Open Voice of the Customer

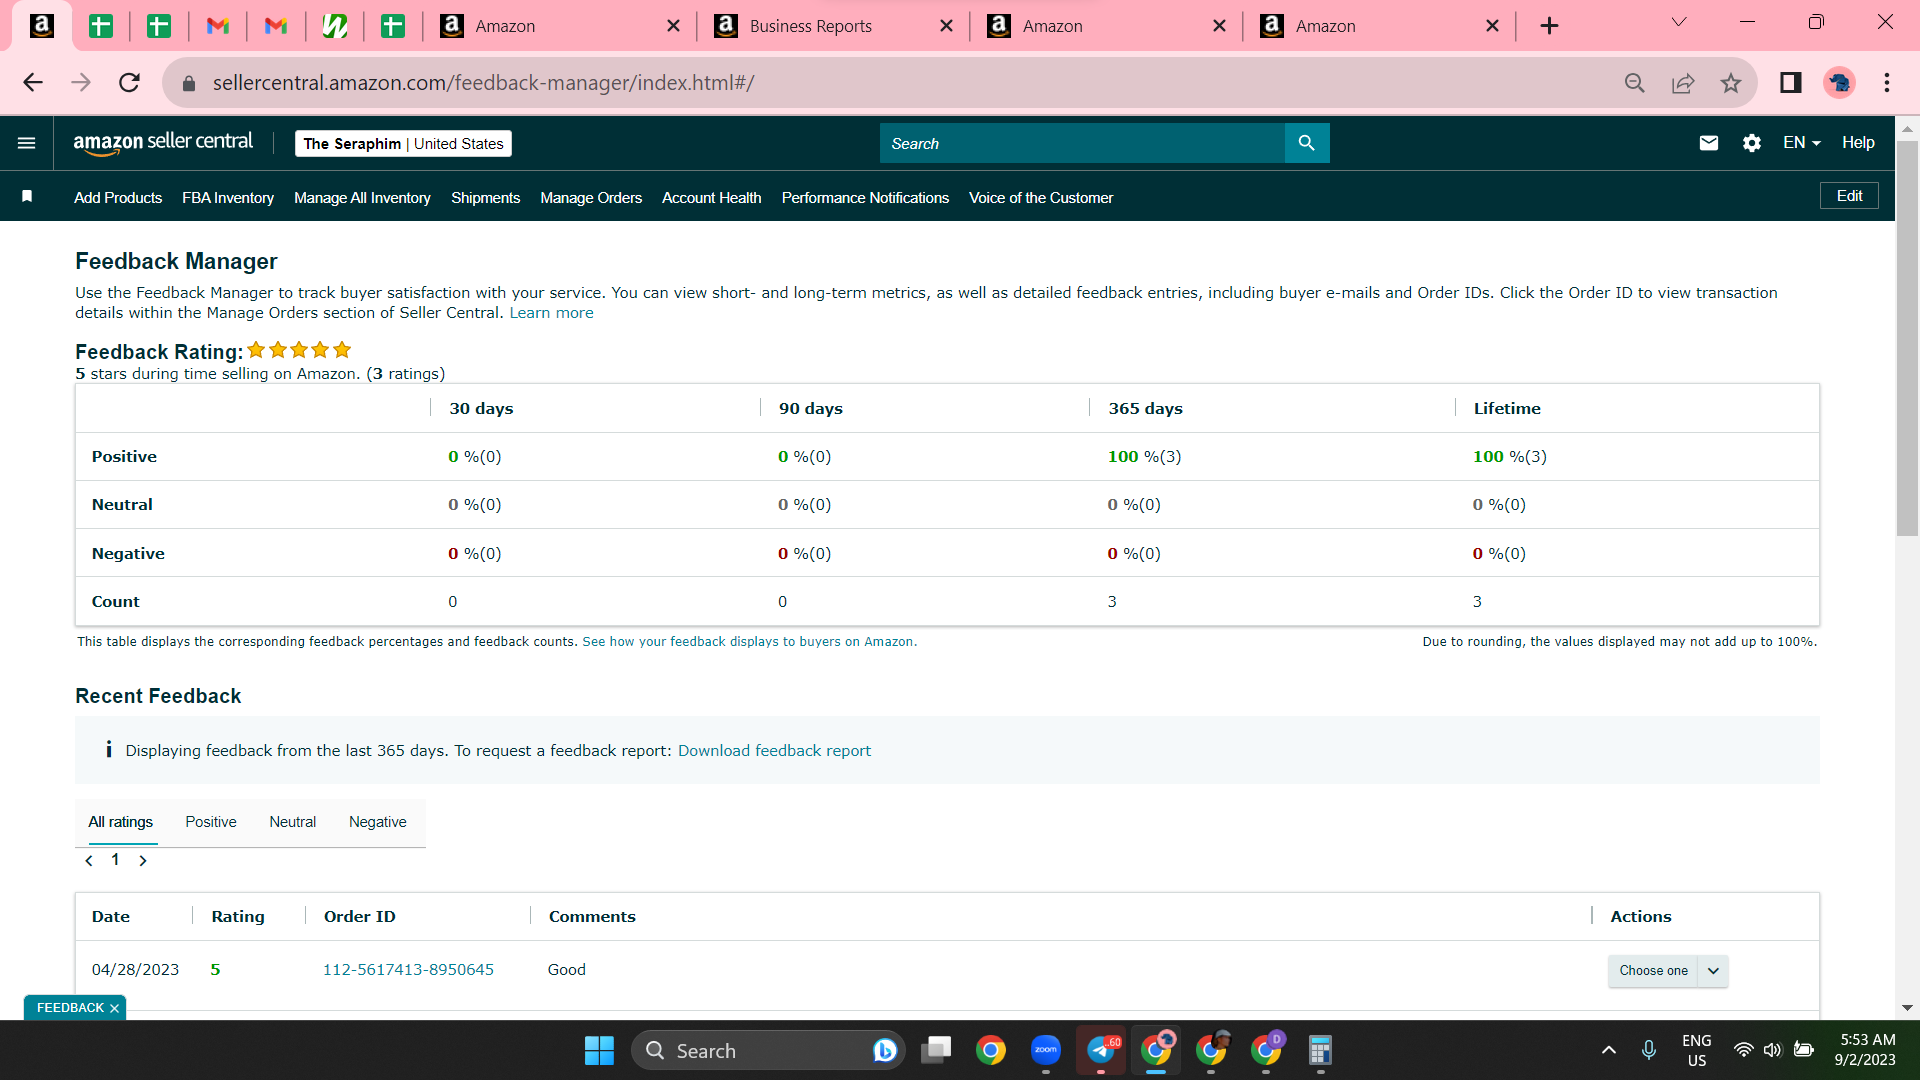pyautogui.click(x=1041, y=198)
